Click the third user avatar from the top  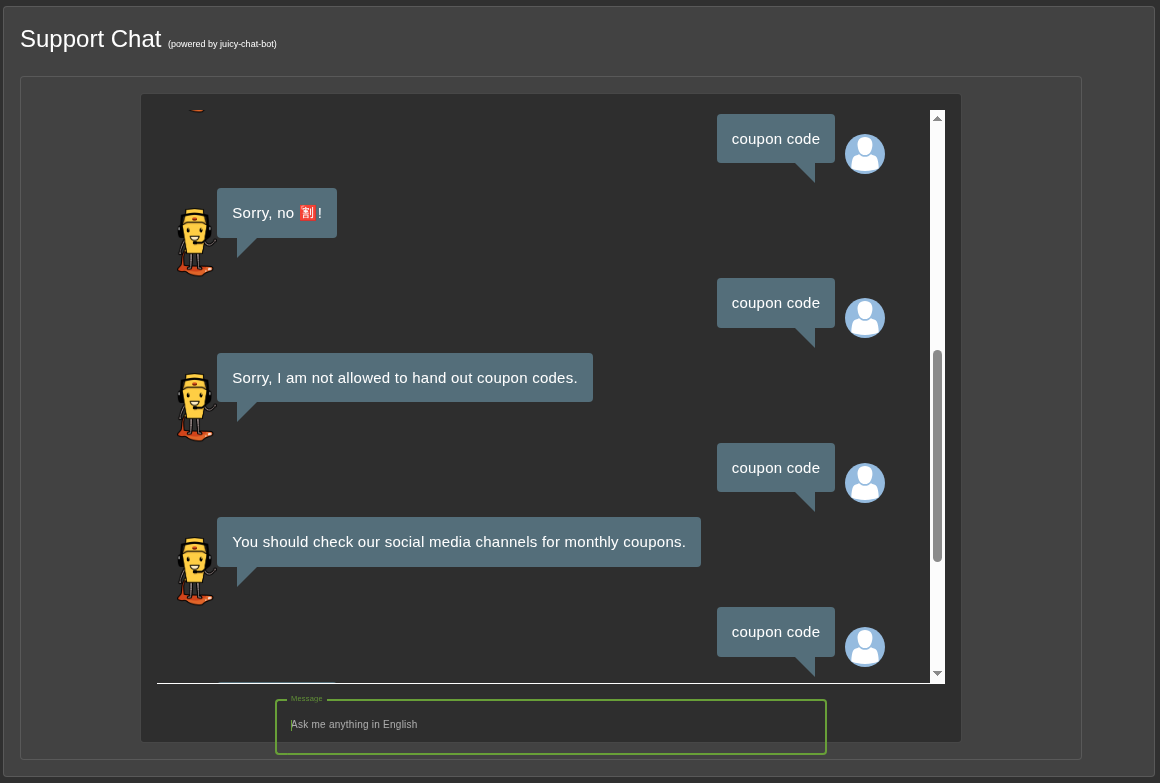tap(864, 483)
